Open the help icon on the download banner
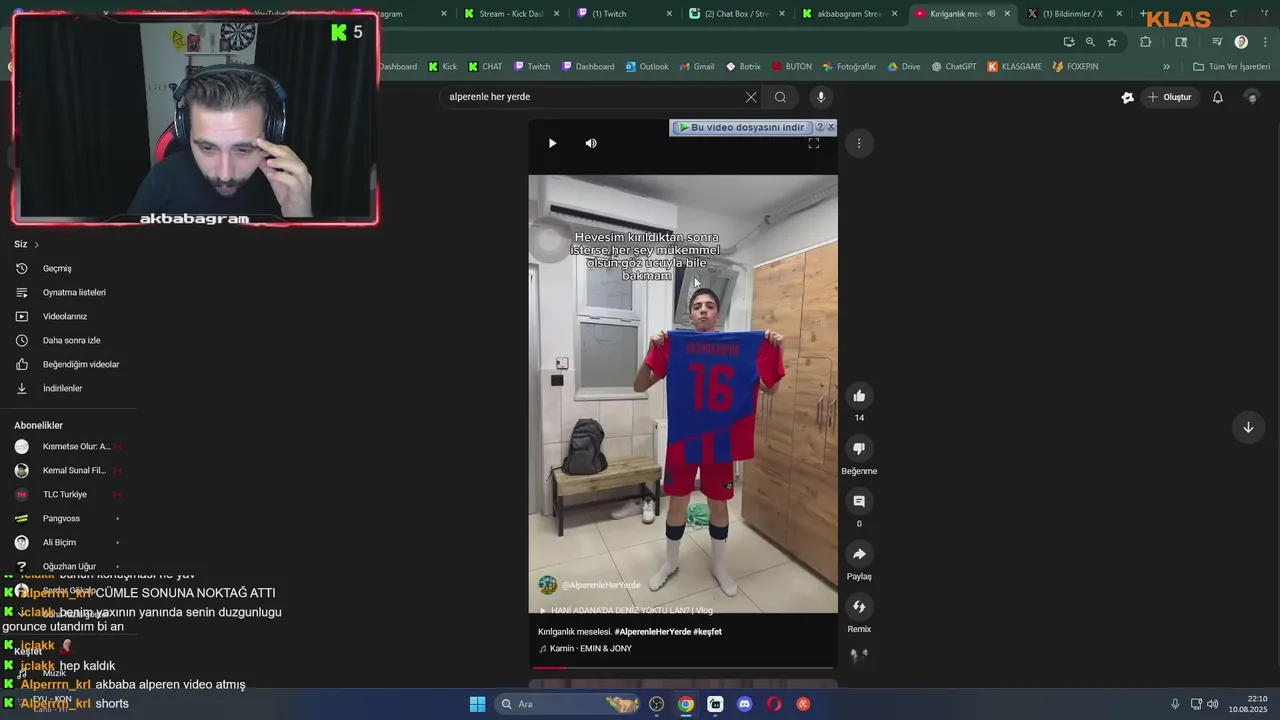1280x720 pixels. (820, 127)
